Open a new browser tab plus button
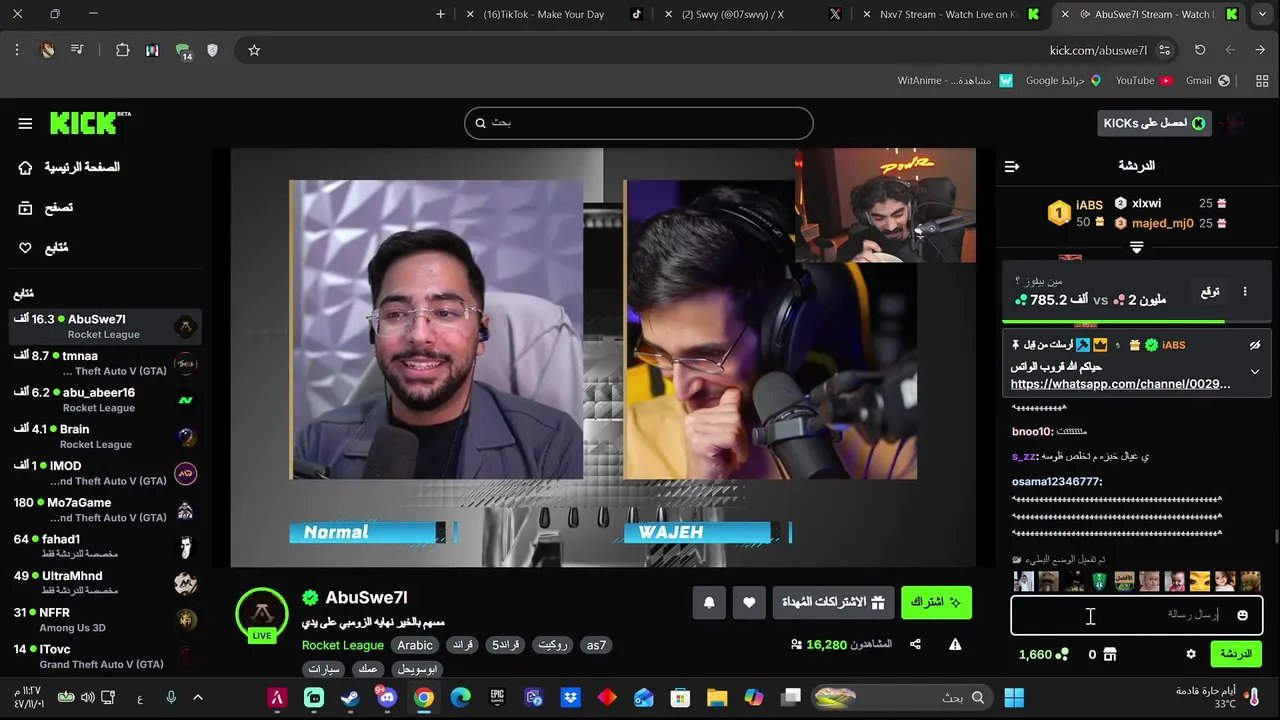Screen dimensions: 1280x720 point(440,14)
